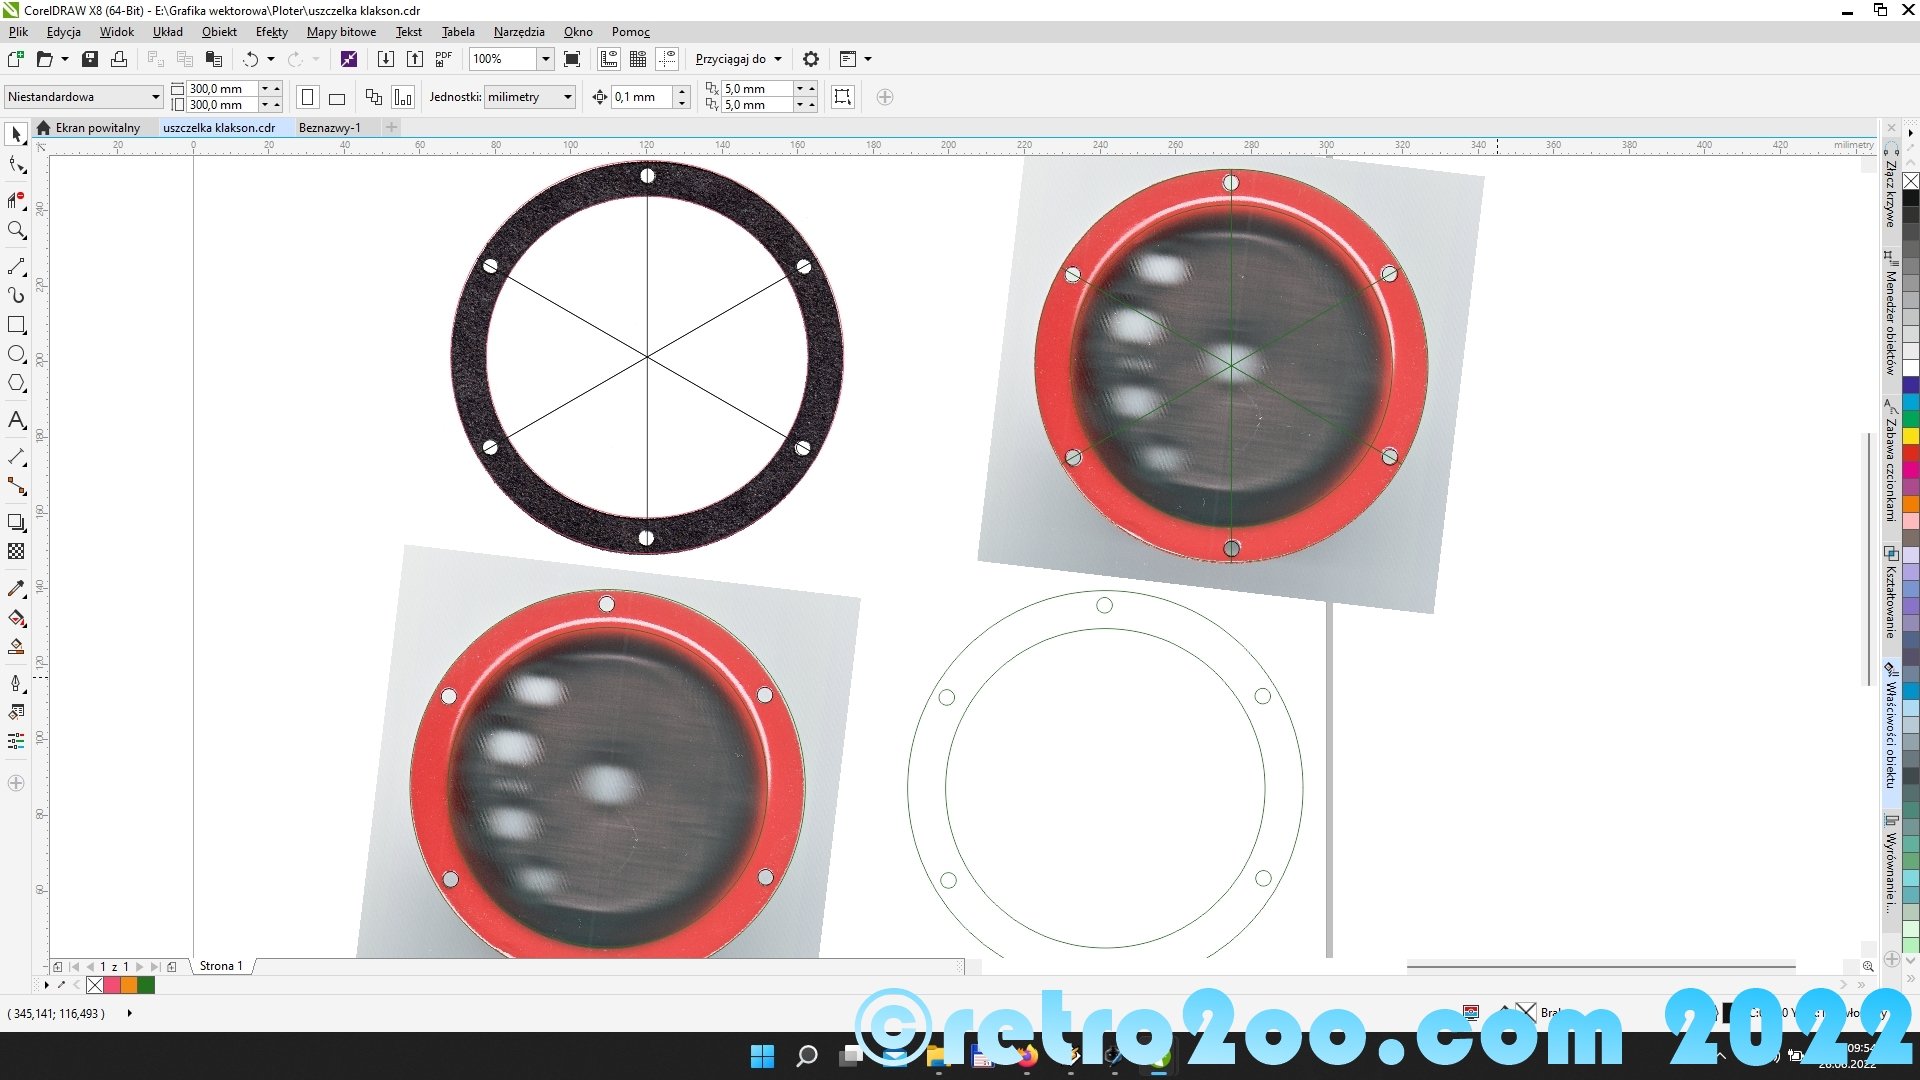This screenshot has height=1080, width=1920.
Task: Switch to the Beznazwy-1 document tab
Action: pos(329,128)
